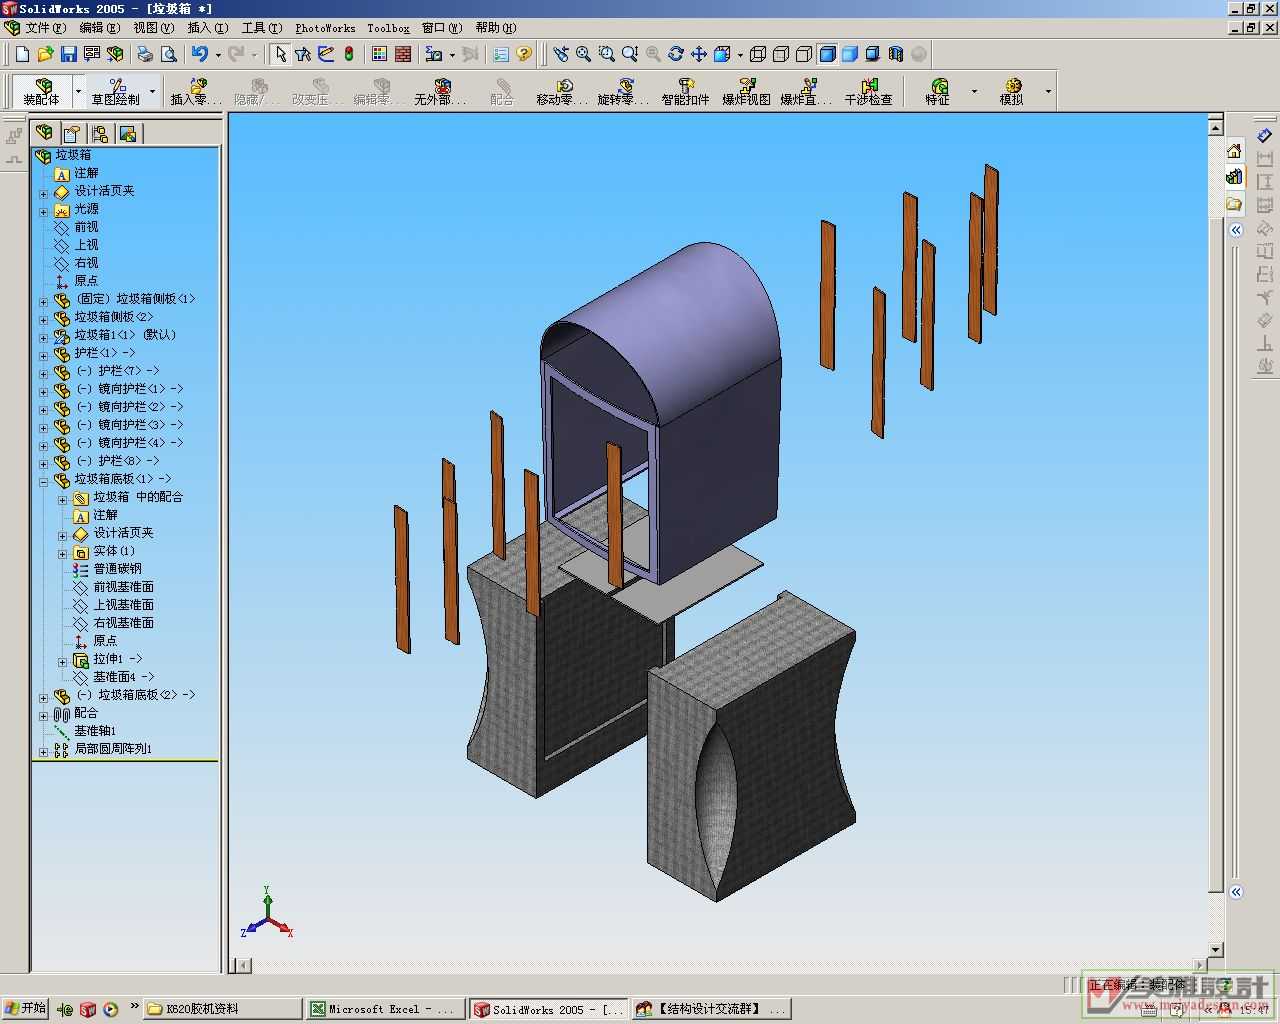Open the 视图(V) menu

153,28
